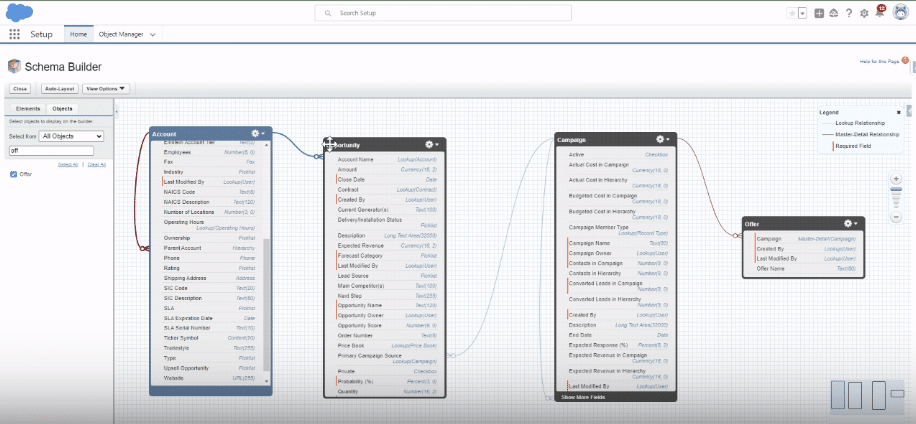Switch to the Elements tab

coord(27,109)
